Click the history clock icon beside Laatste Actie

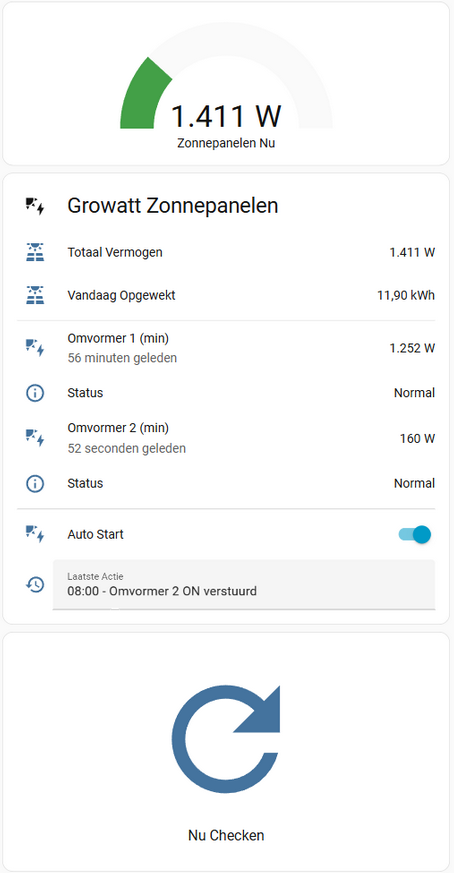click(35, 584)
